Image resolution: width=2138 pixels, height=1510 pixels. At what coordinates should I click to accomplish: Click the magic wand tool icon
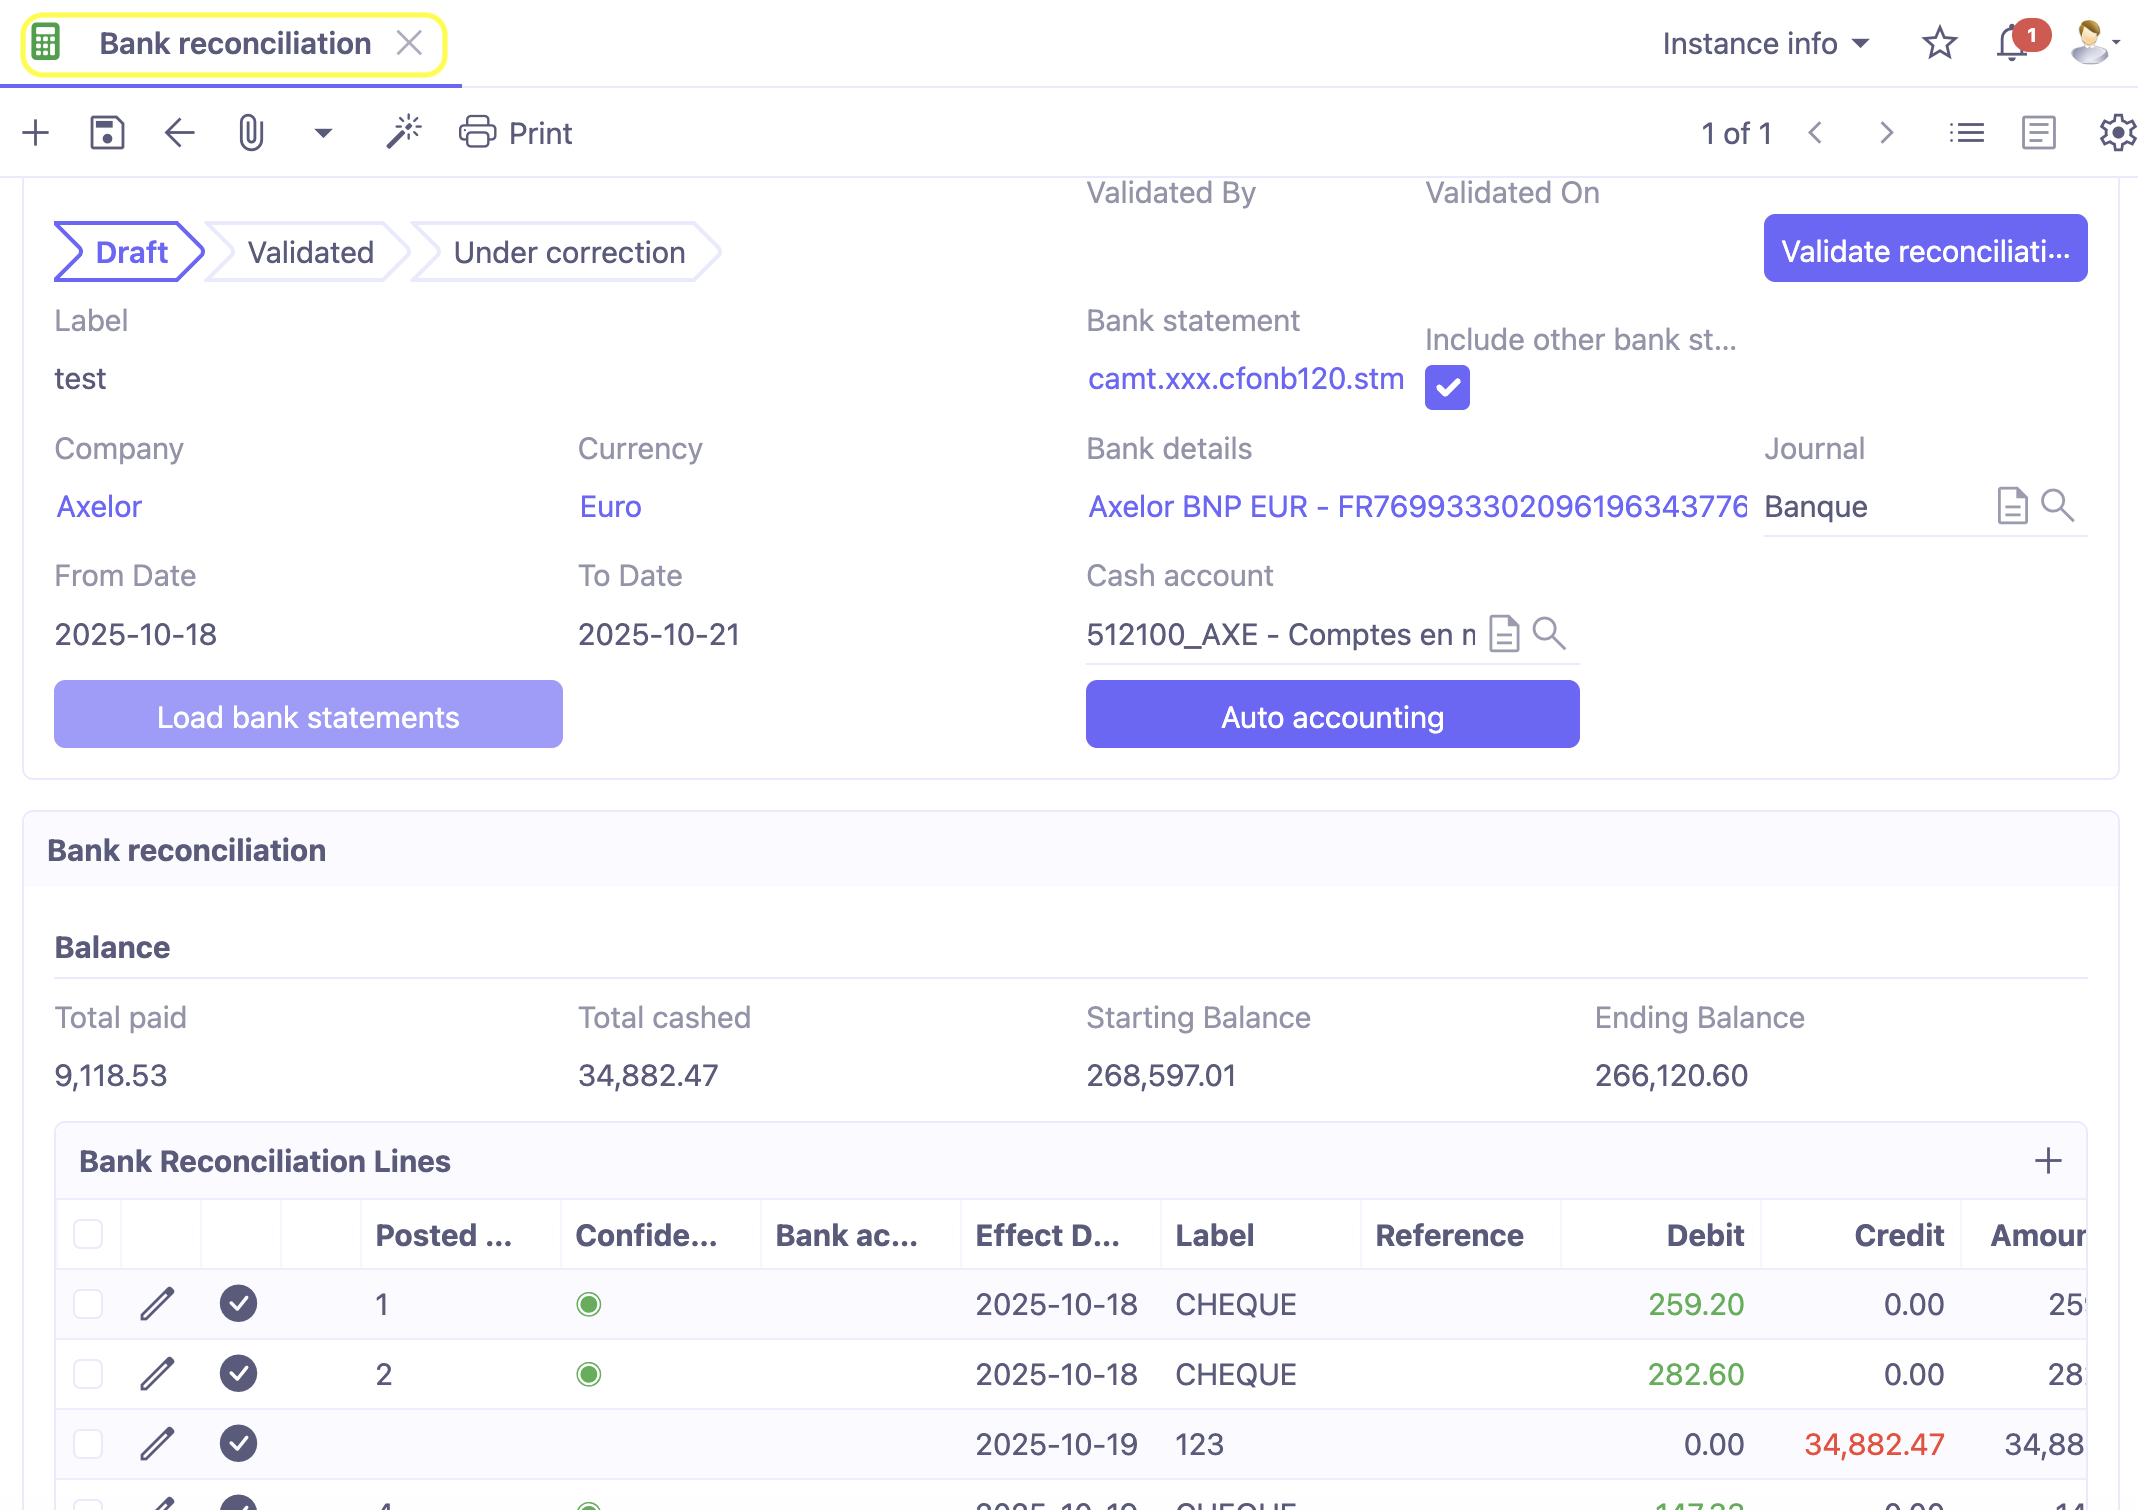[404, 132]
